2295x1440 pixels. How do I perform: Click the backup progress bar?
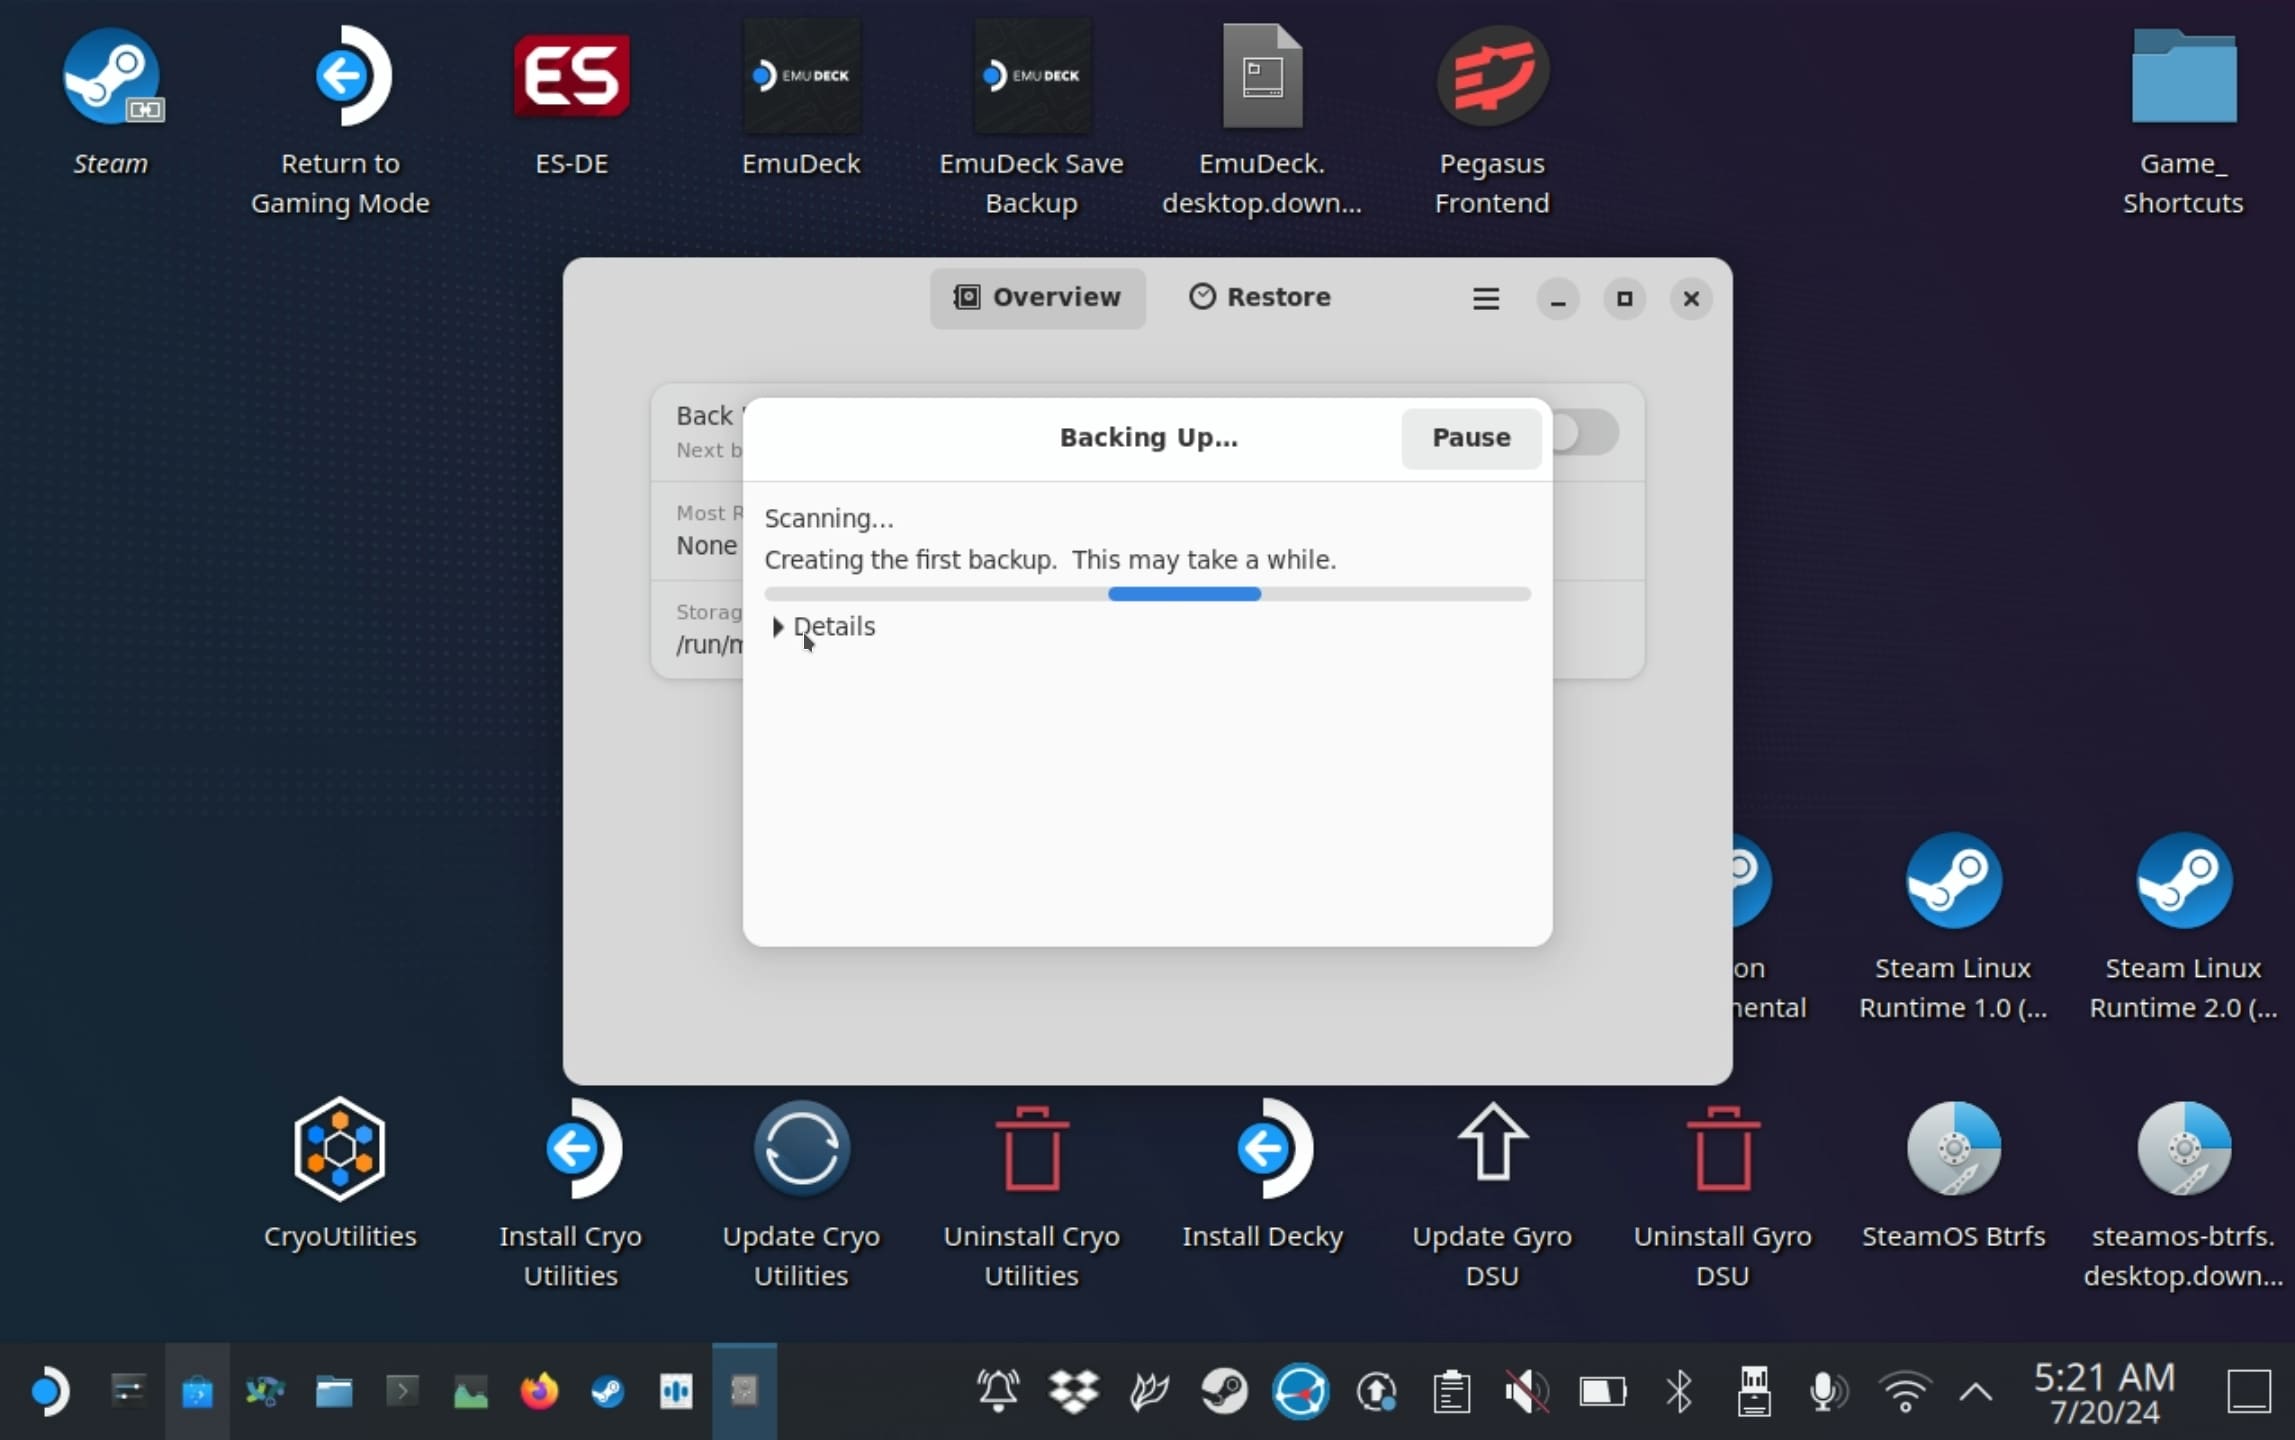coord(1147,594)
